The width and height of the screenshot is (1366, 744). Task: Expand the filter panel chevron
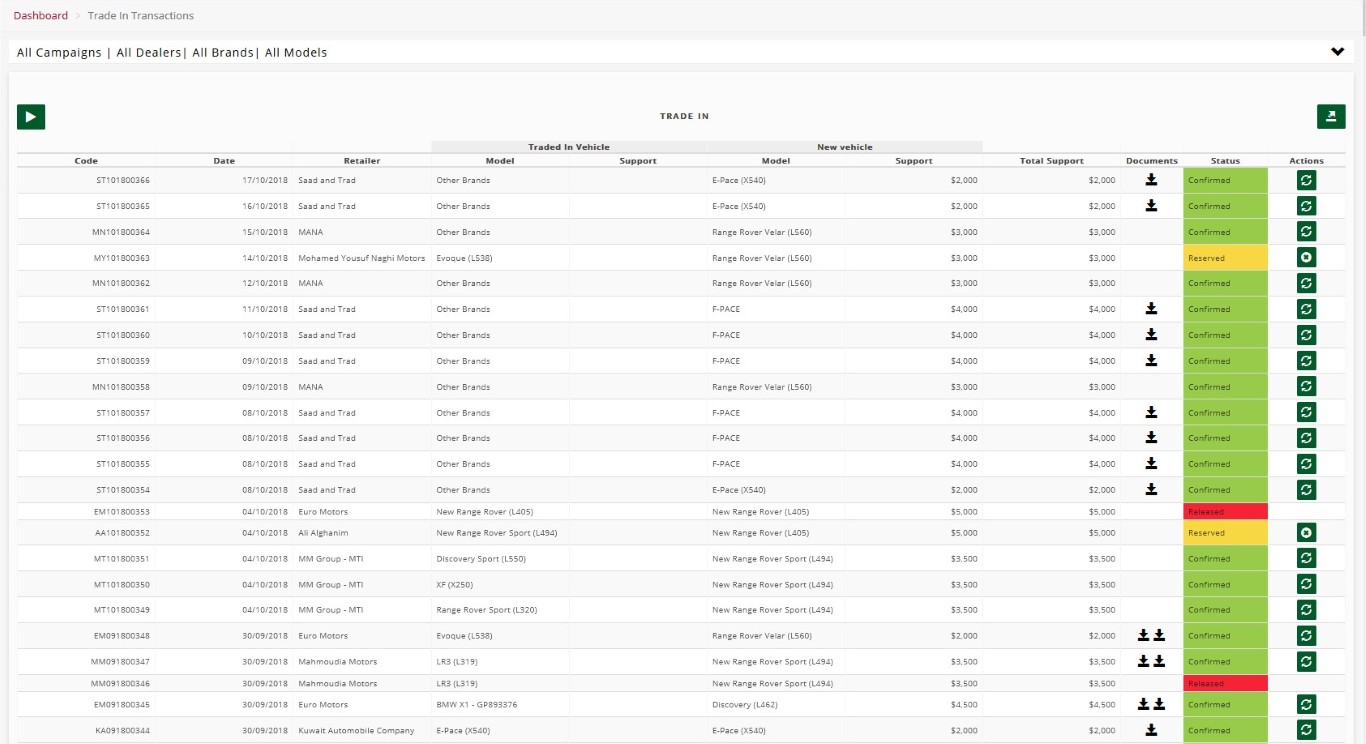[x=1337, y=52]
